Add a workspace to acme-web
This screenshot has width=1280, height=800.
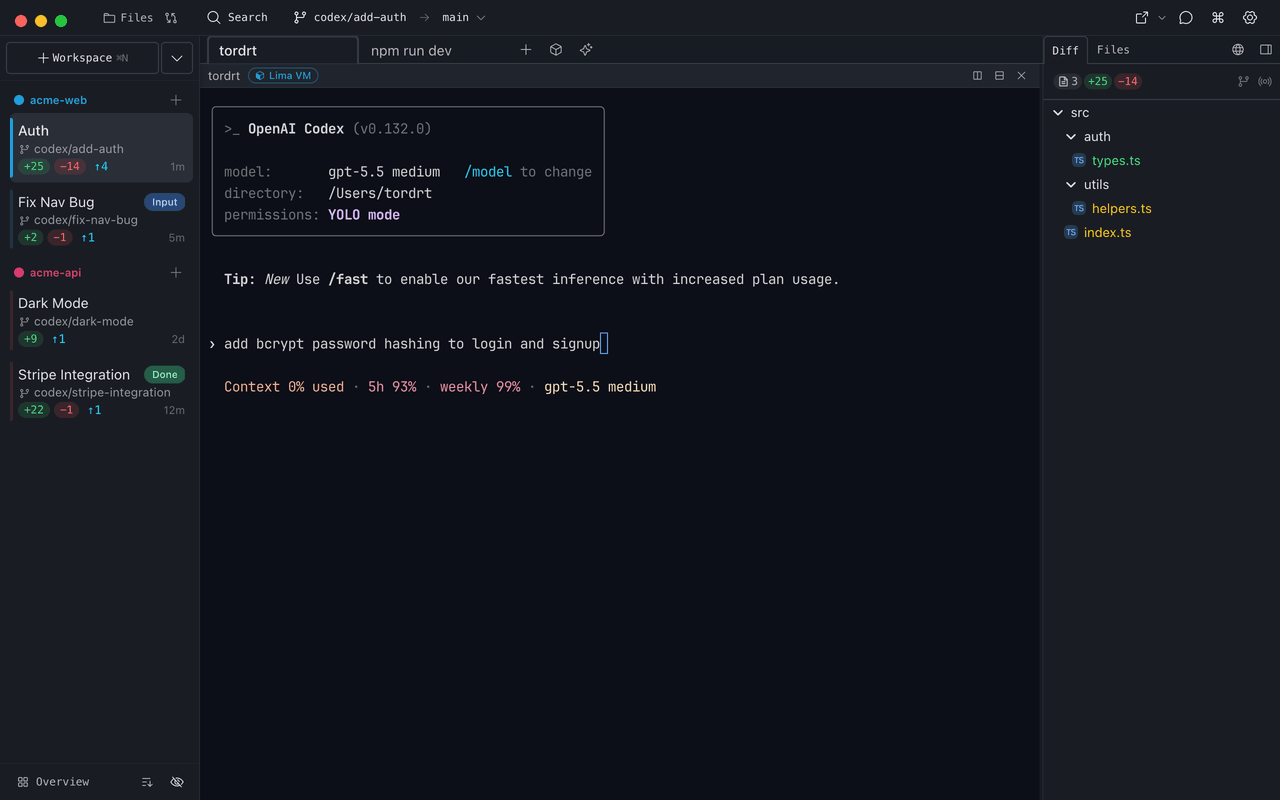point(176,100)
